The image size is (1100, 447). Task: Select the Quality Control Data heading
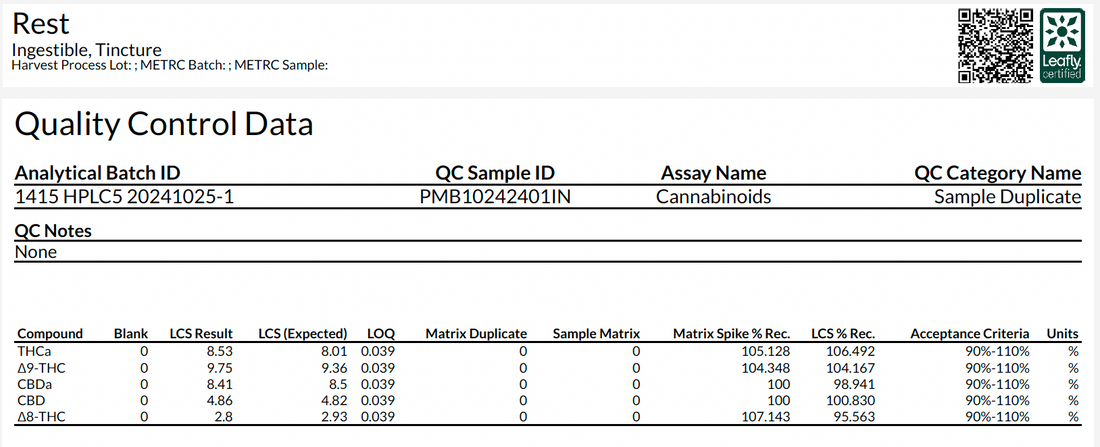click(164, 124)
